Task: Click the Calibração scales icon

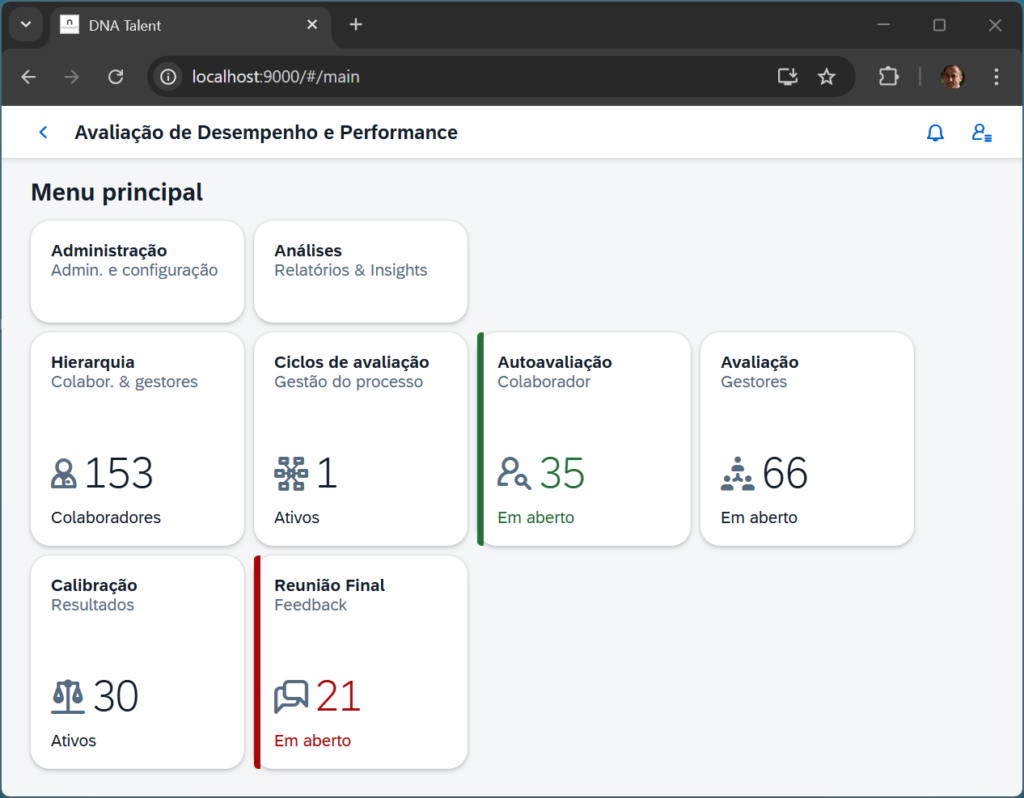Action: (x=67, y=697)
